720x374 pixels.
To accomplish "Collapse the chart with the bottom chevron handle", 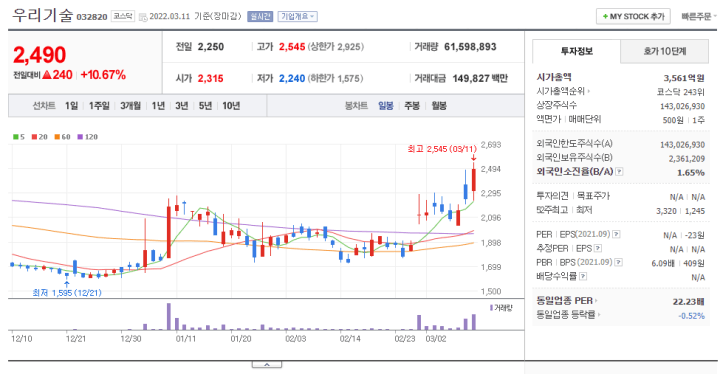I will coord(267,364).
